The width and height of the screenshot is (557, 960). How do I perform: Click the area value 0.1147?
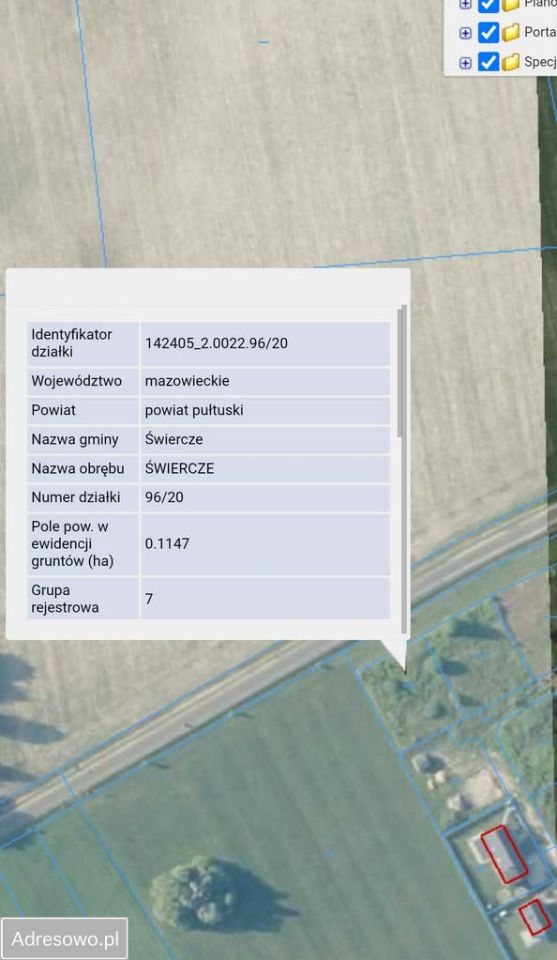(167, 544)
